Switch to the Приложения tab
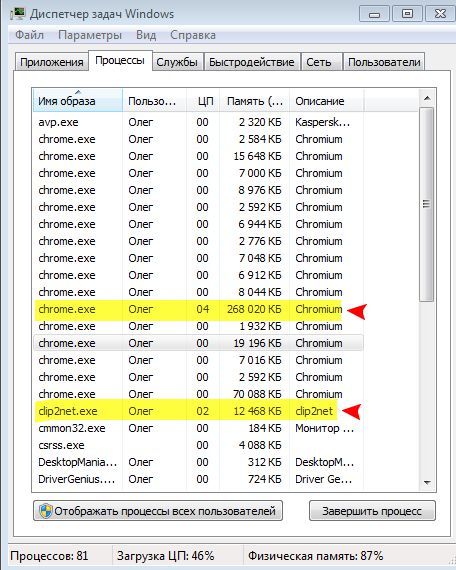This screenshot has width=456, height=570. coord(52,62)
